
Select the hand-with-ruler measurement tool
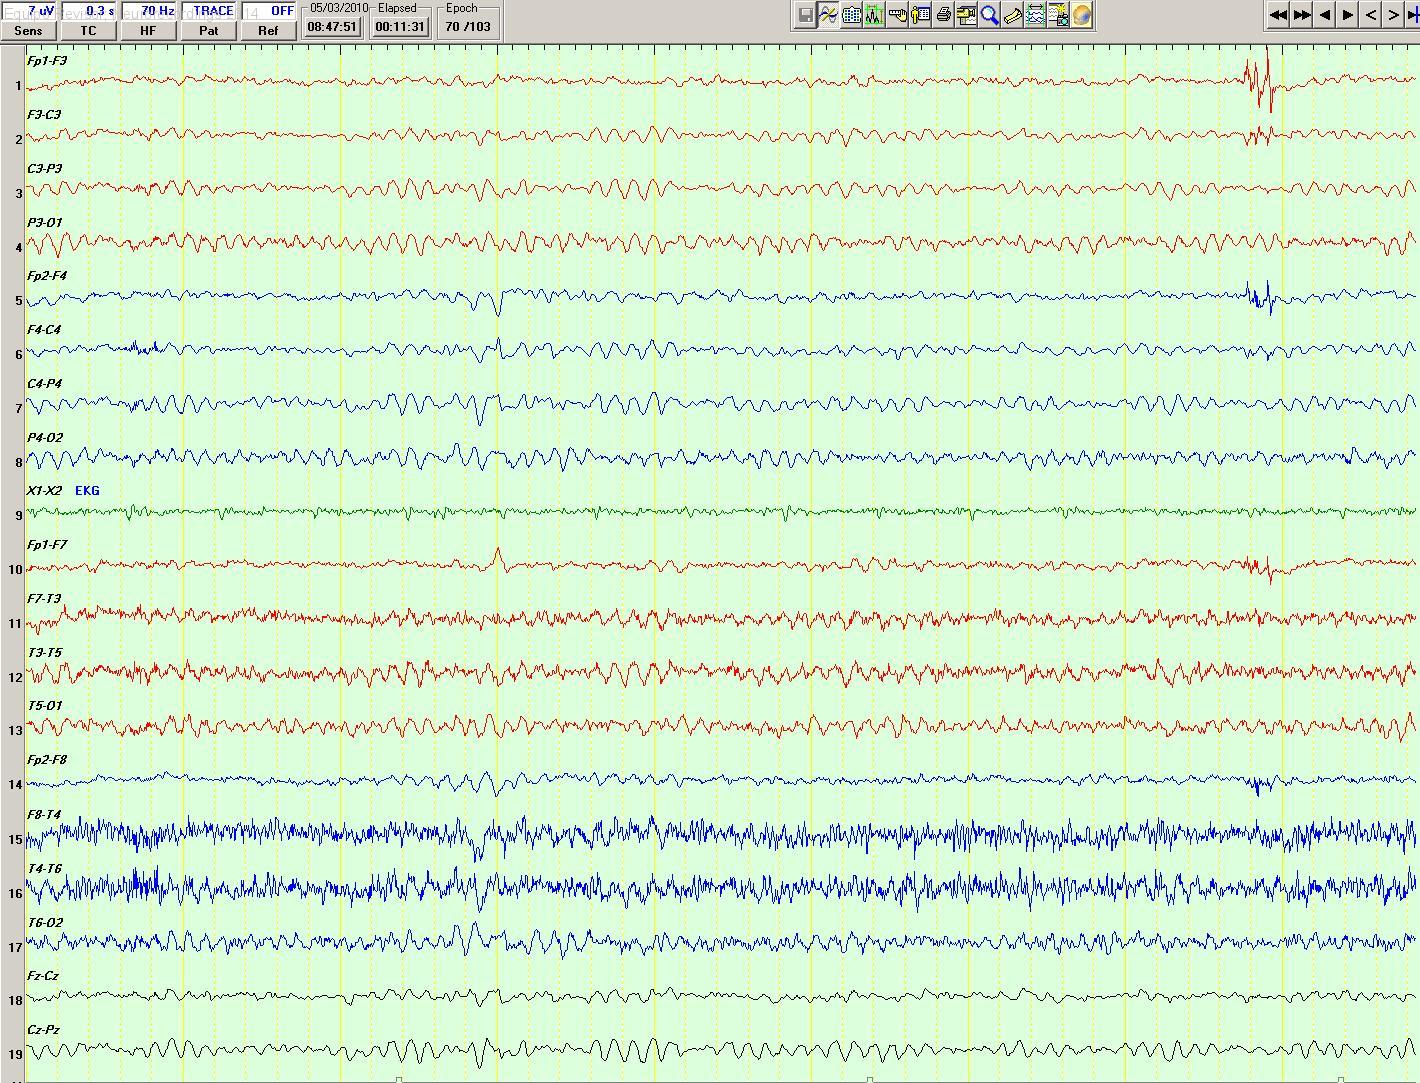(x=897, y=15)
